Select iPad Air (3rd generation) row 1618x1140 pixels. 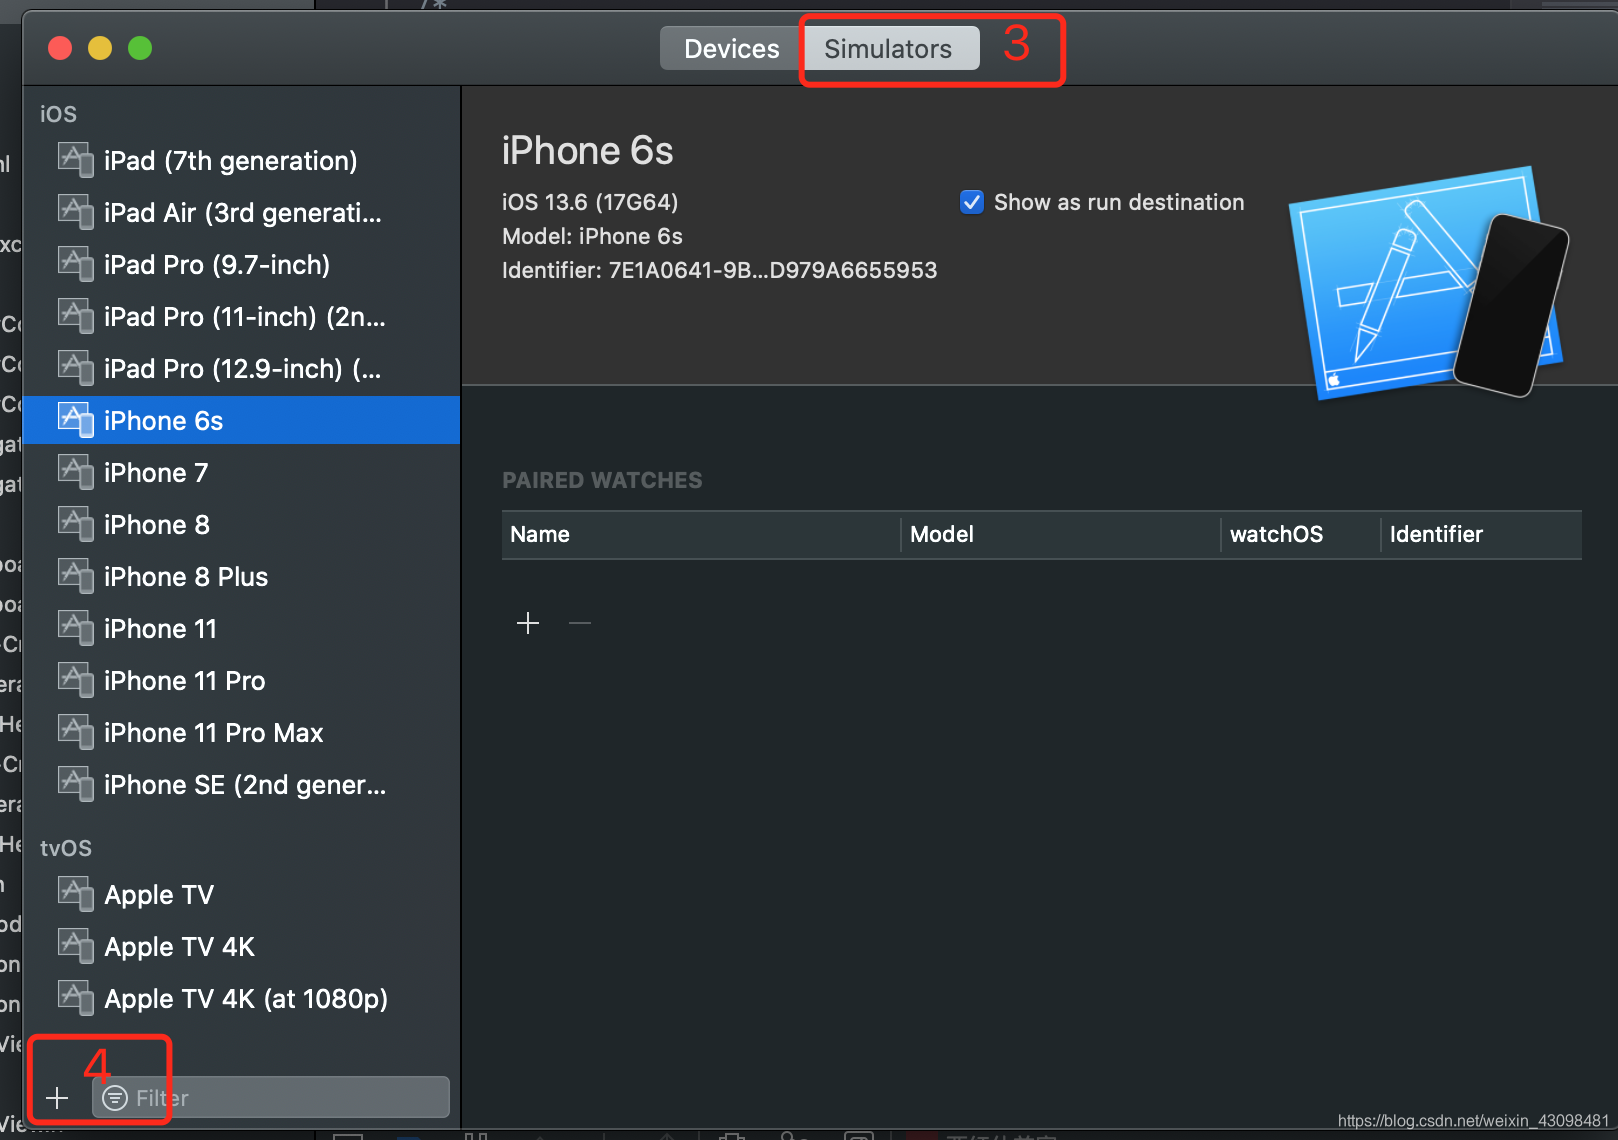(x=241, y=212)
